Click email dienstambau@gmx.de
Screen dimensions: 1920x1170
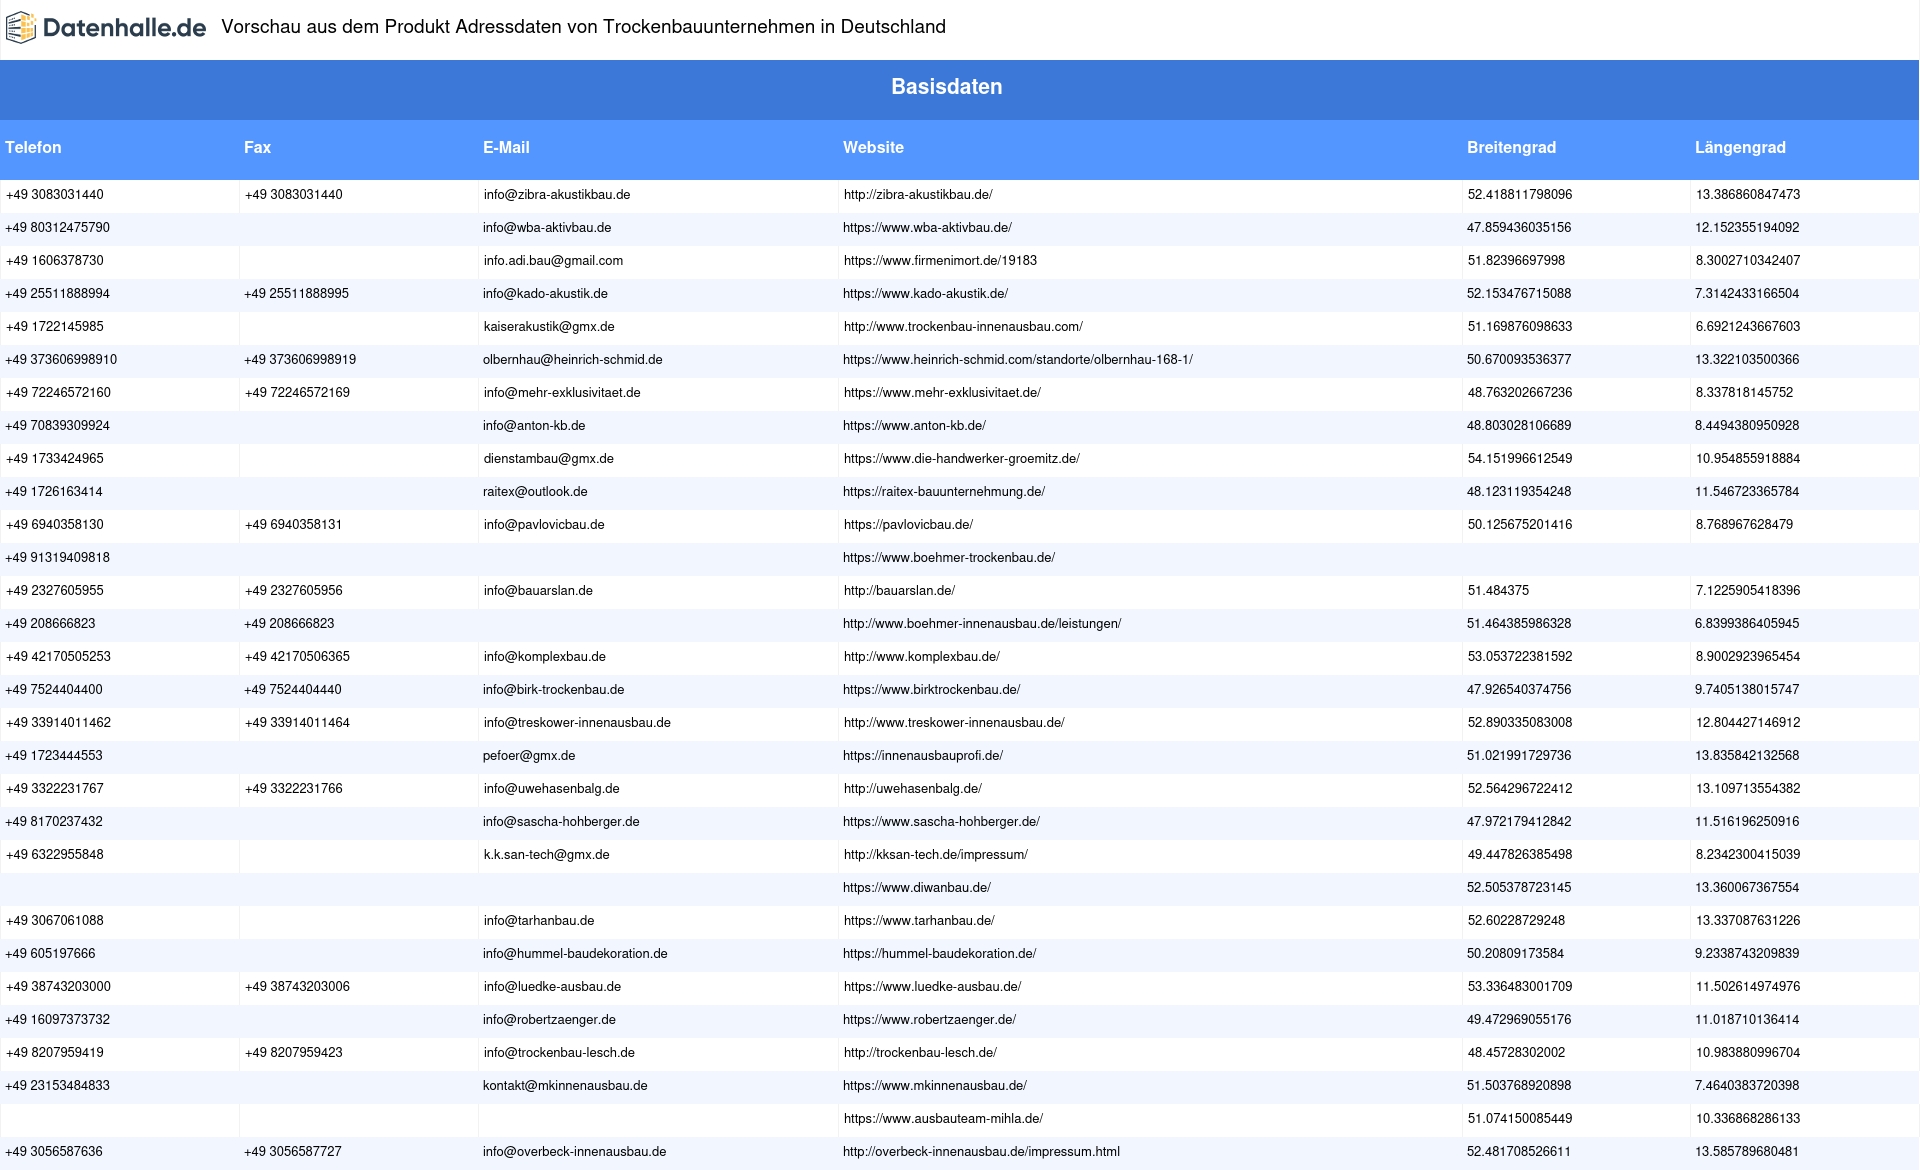[x=548, y=459]
